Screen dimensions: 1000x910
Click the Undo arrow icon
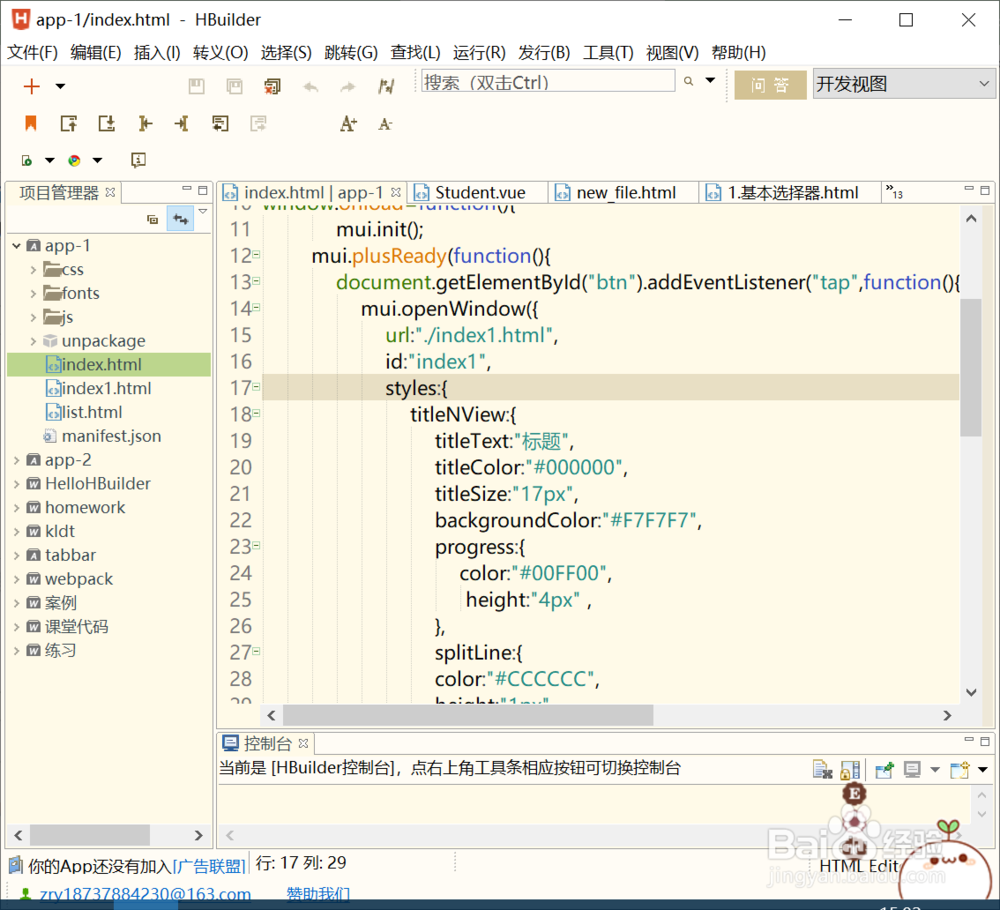(311, 87)
